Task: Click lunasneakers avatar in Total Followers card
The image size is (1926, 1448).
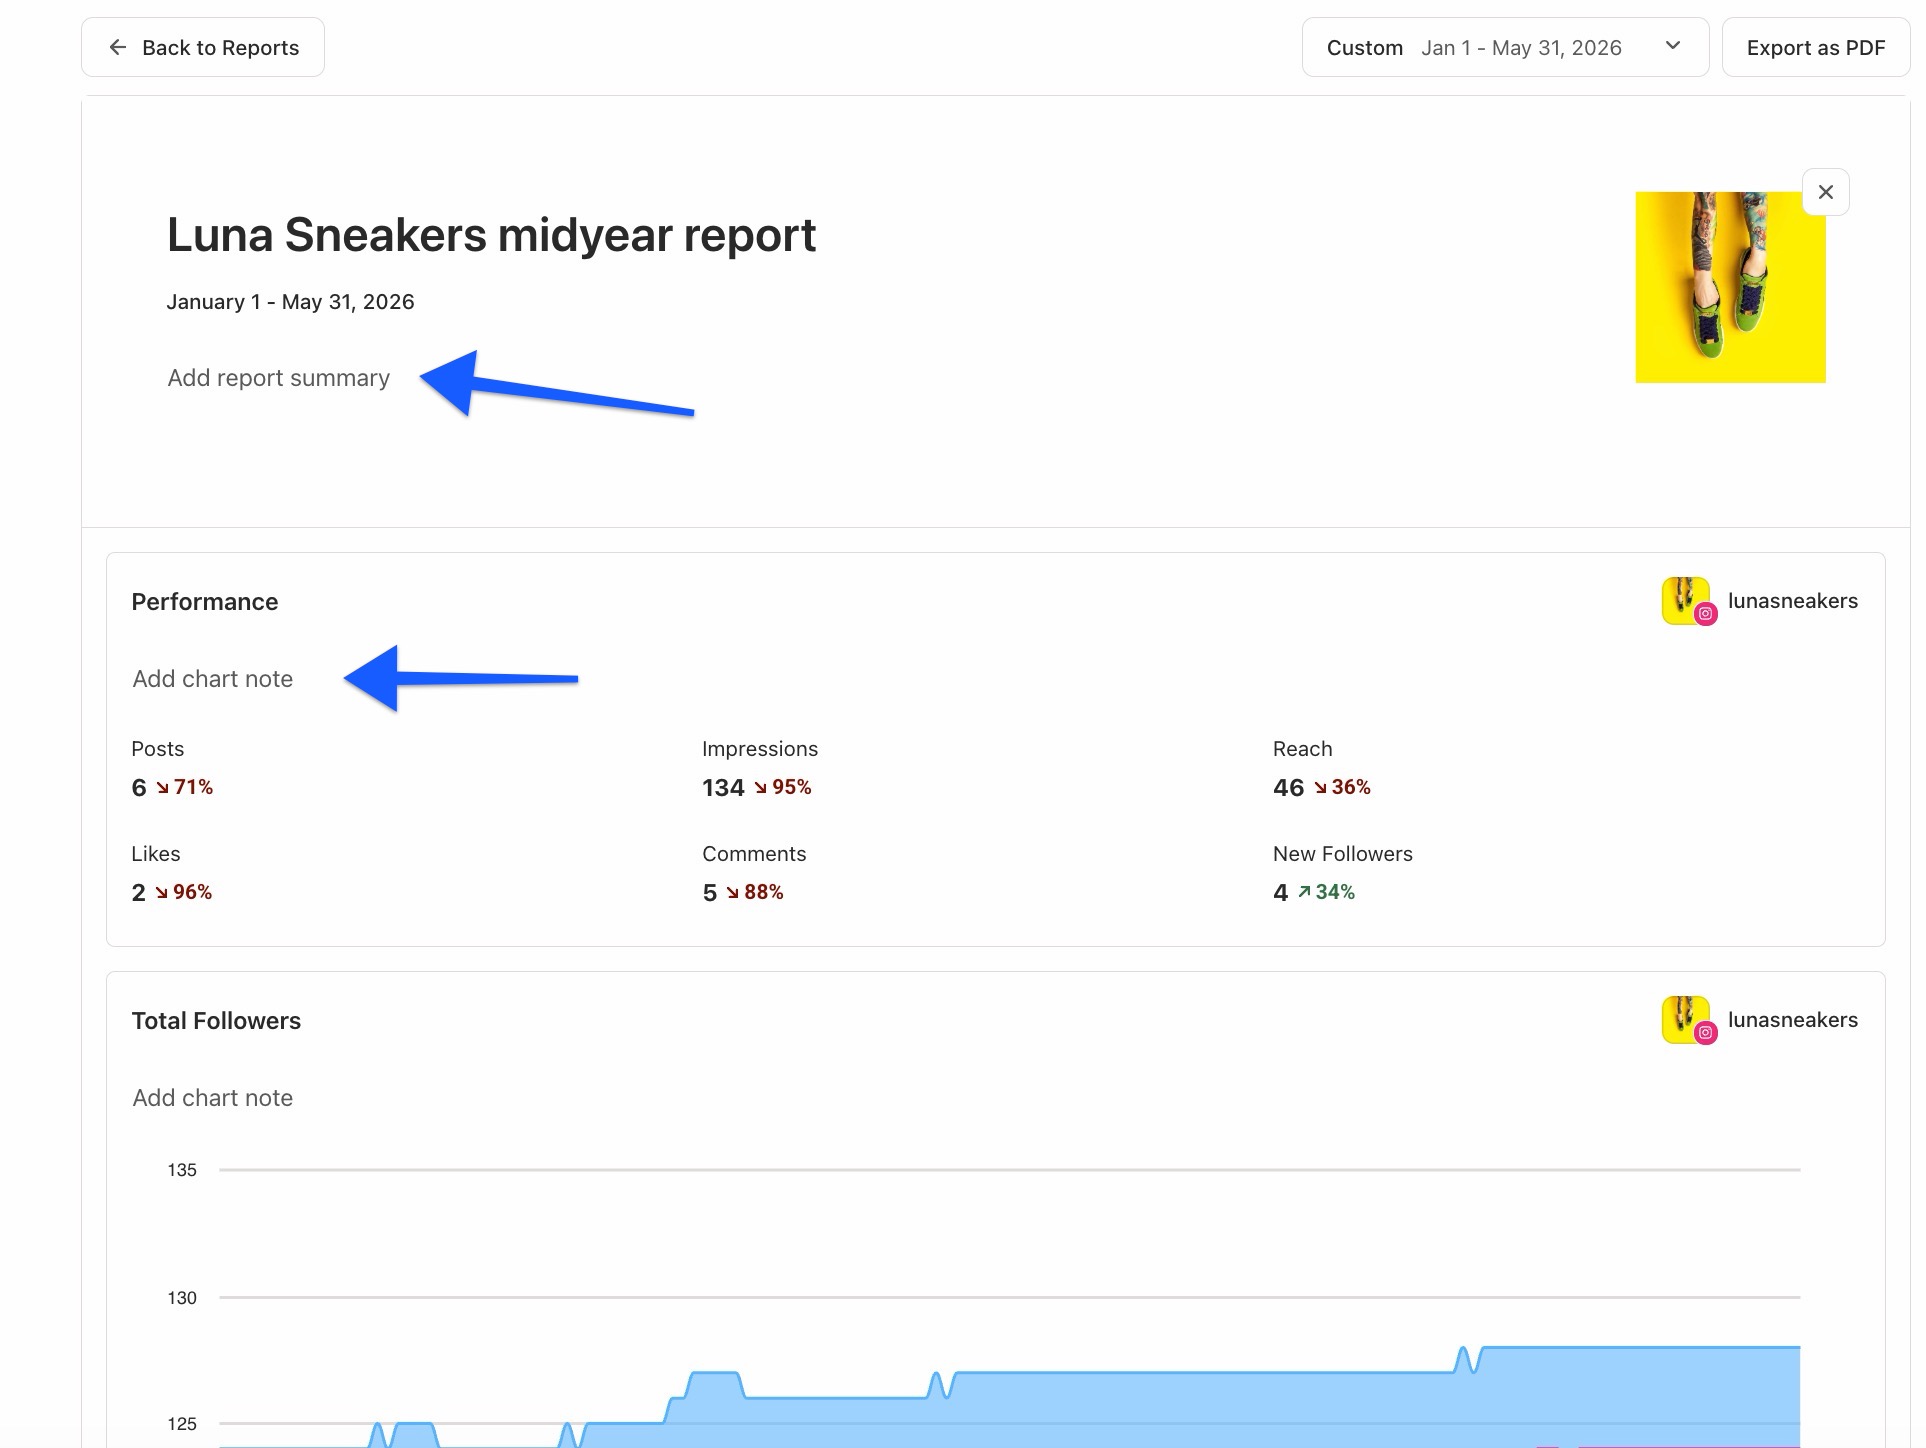Action: pyautogui.click(x=1688, y=1020)
